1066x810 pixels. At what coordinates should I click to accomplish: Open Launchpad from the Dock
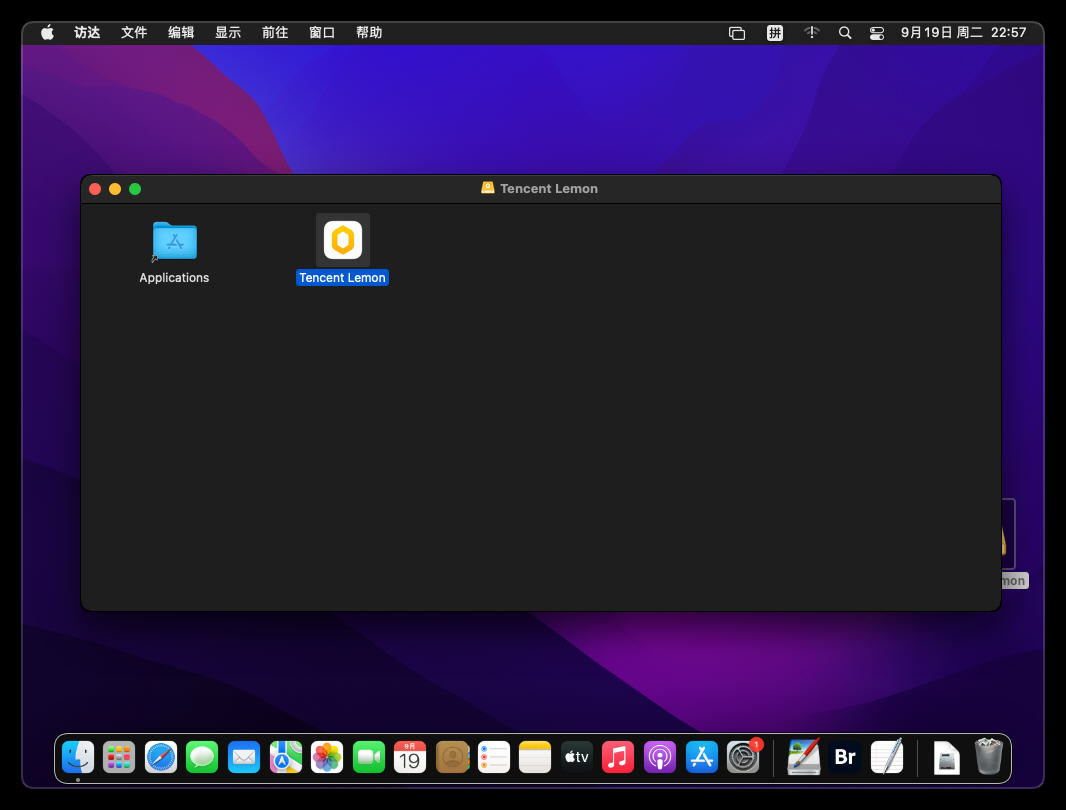[x=119, y=757]
